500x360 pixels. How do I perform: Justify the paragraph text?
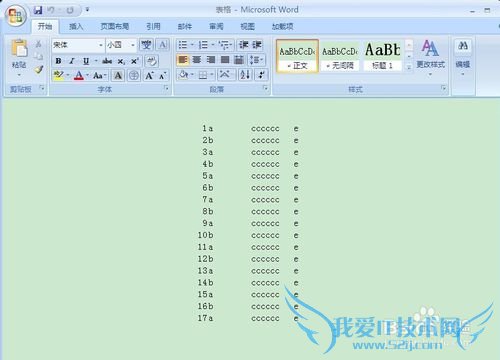(x=225, y=60)
